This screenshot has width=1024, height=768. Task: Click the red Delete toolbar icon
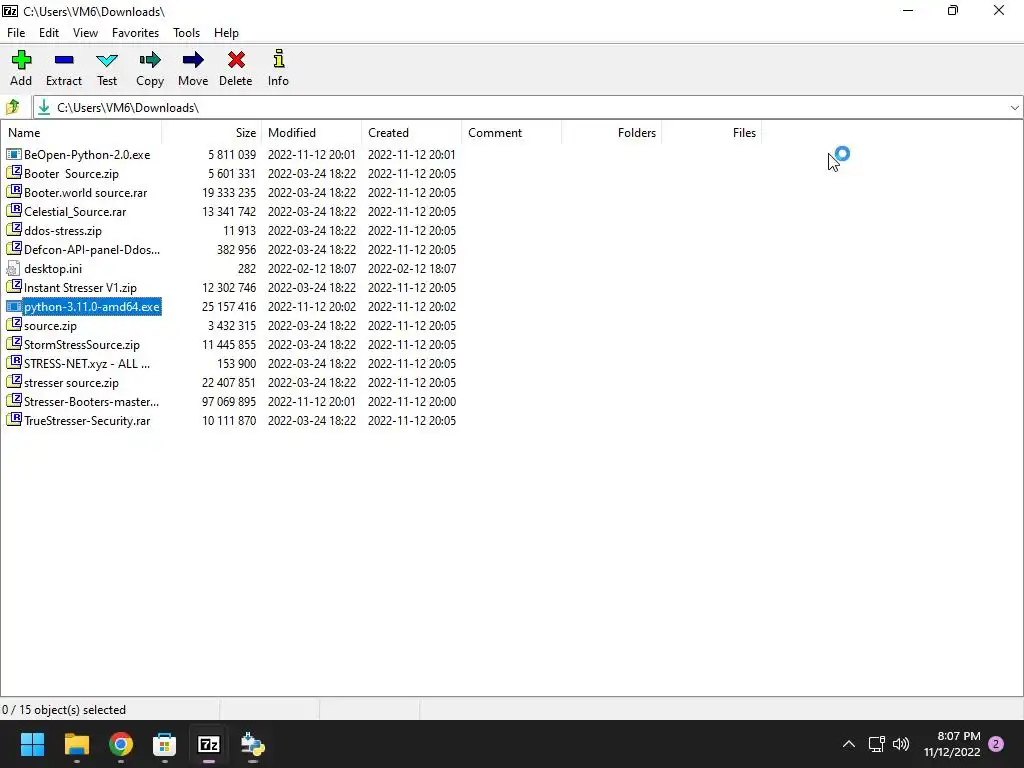tap(236, 60)
